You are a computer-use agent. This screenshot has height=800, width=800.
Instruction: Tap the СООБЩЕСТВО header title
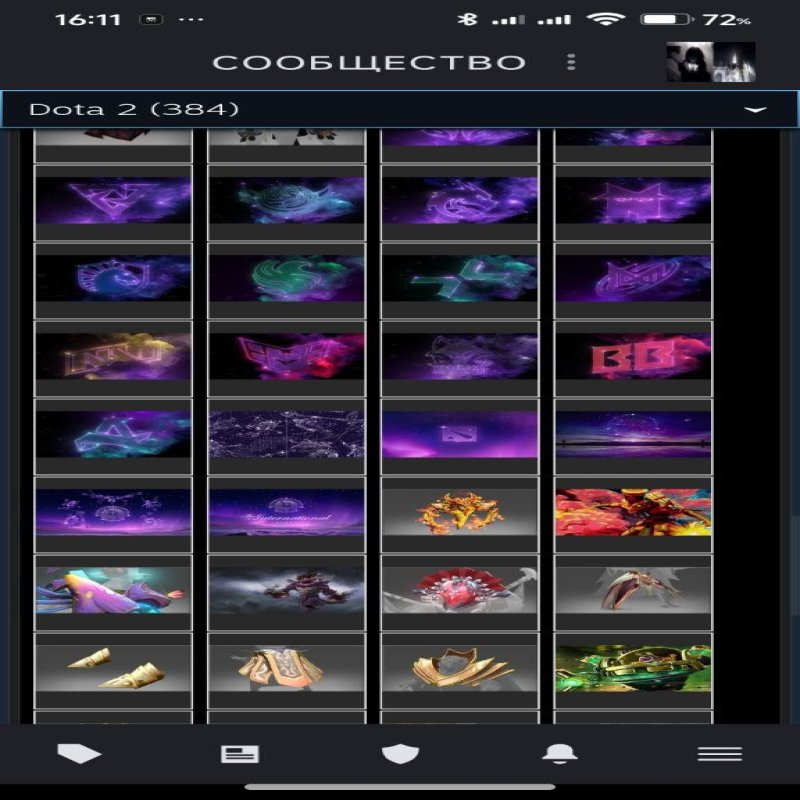point(369,62)
